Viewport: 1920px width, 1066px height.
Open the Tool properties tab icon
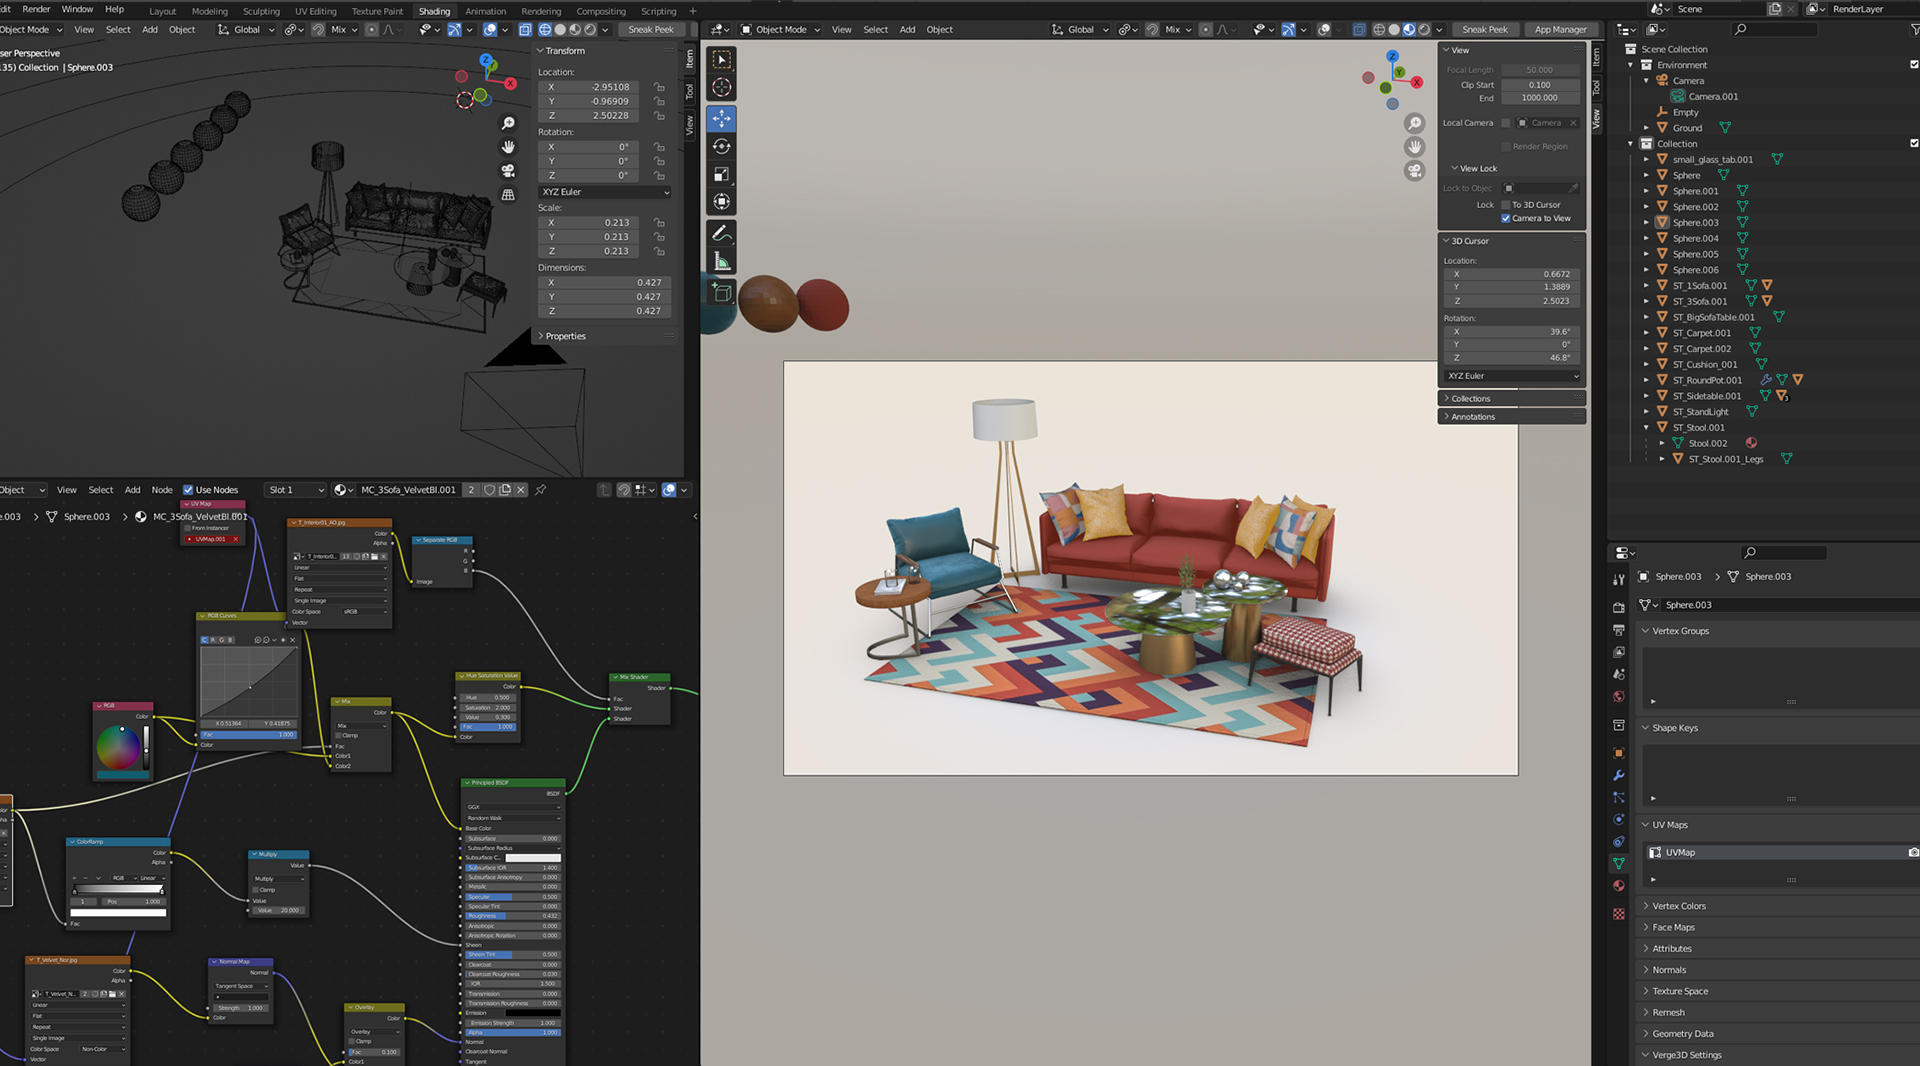pyautogui.click(x=1619, y=579)
